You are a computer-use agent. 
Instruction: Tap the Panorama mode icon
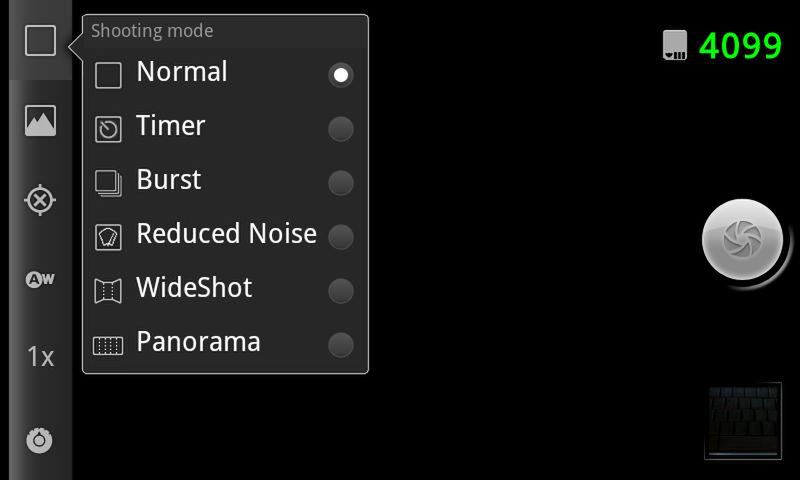click(x=108, y=346)
